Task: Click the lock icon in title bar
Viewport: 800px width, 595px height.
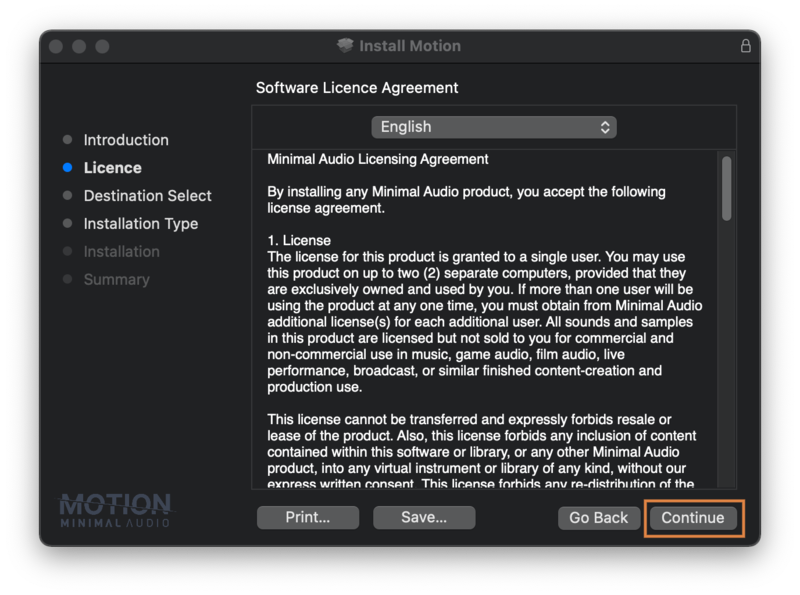Action: [x=745, y=46]
